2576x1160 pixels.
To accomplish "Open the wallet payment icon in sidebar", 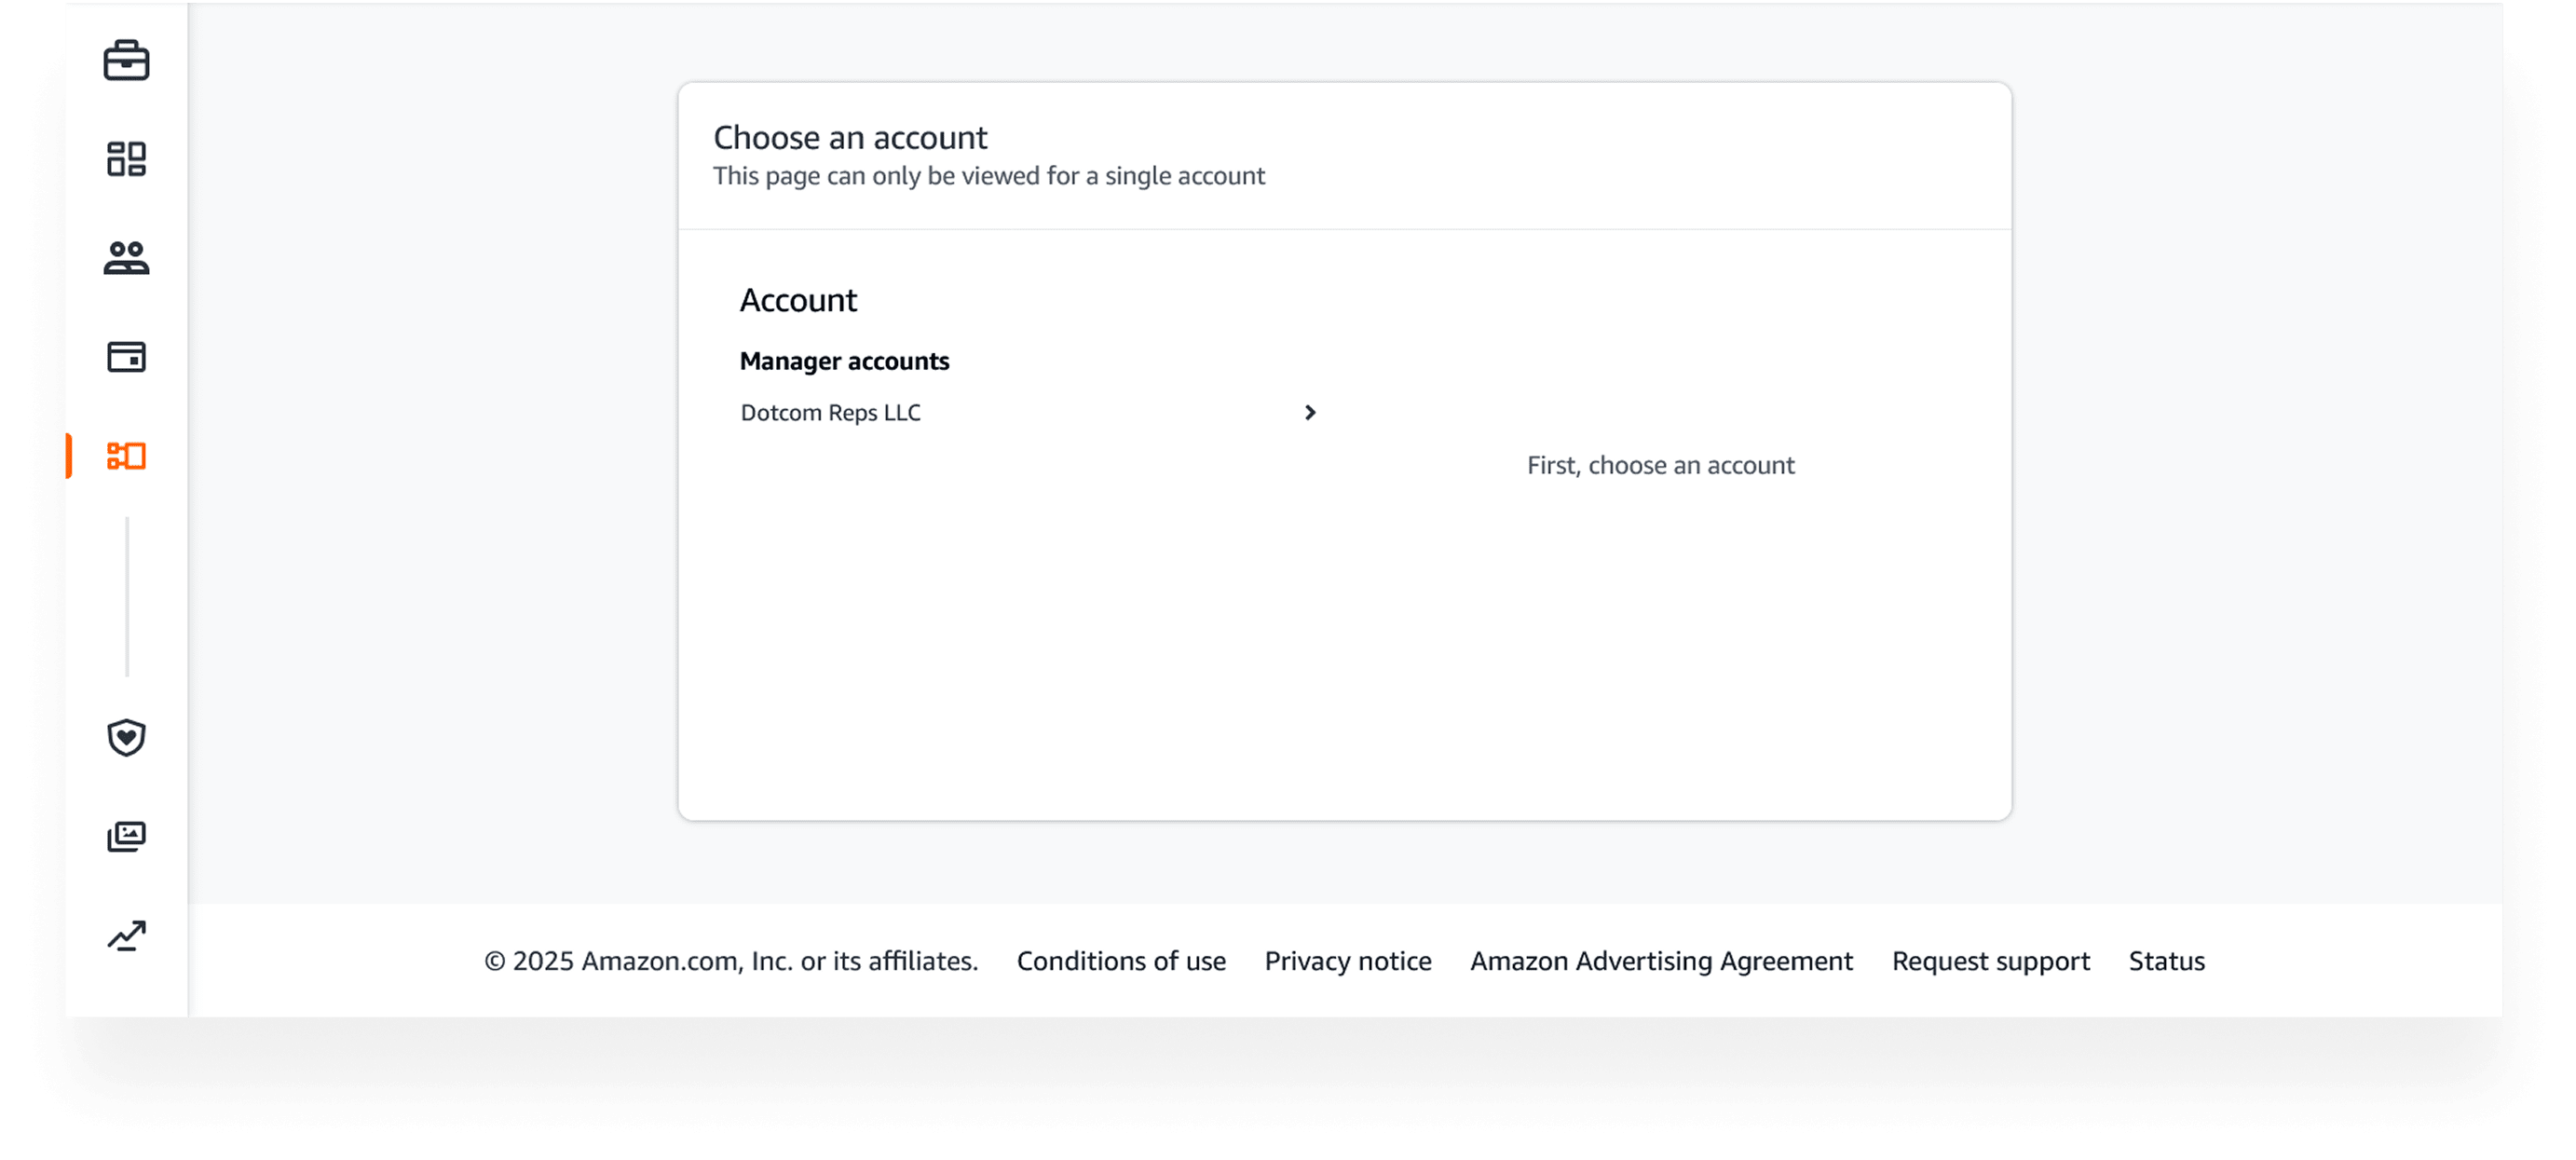I will pos(126,356).
